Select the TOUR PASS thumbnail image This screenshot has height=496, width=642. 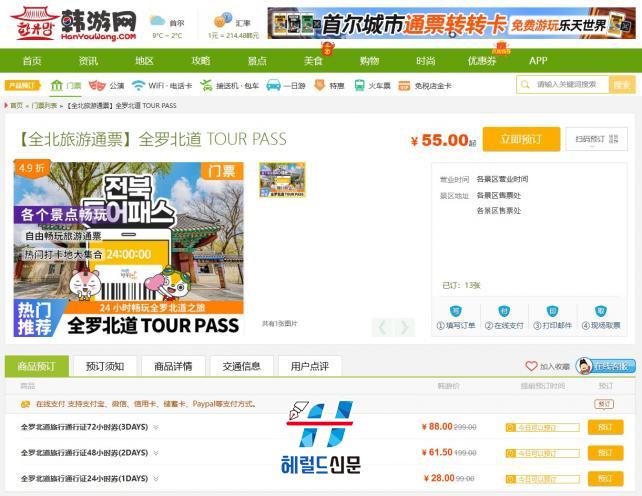click(282, 180)
